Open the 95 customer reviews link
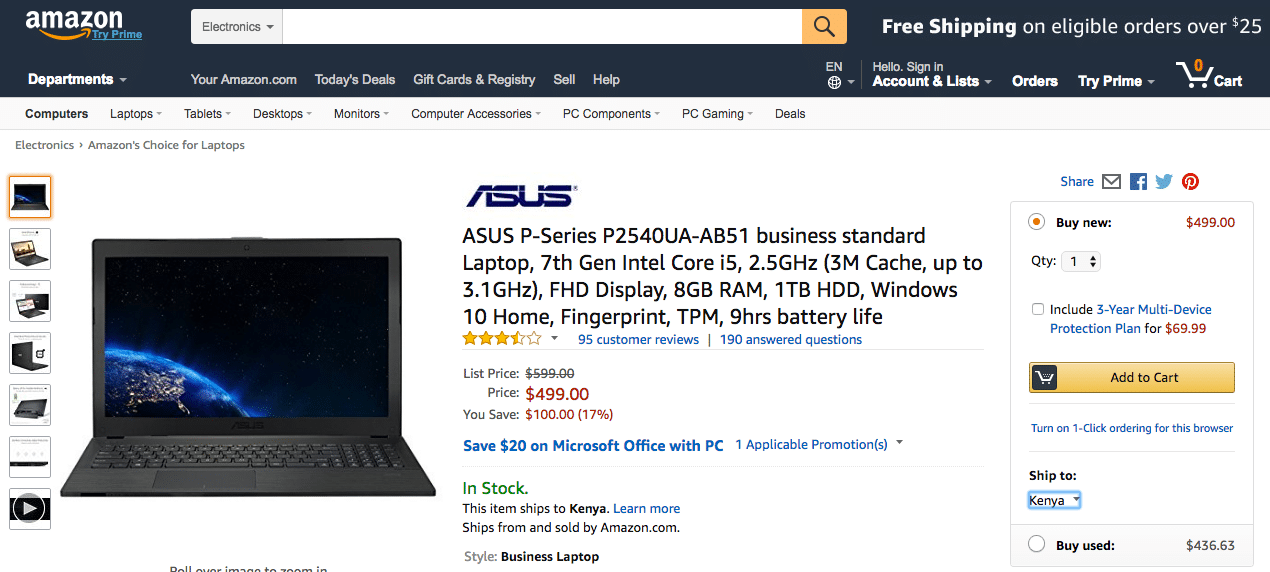This screenshot has width=1270, height=572. [x=638, y=340]
